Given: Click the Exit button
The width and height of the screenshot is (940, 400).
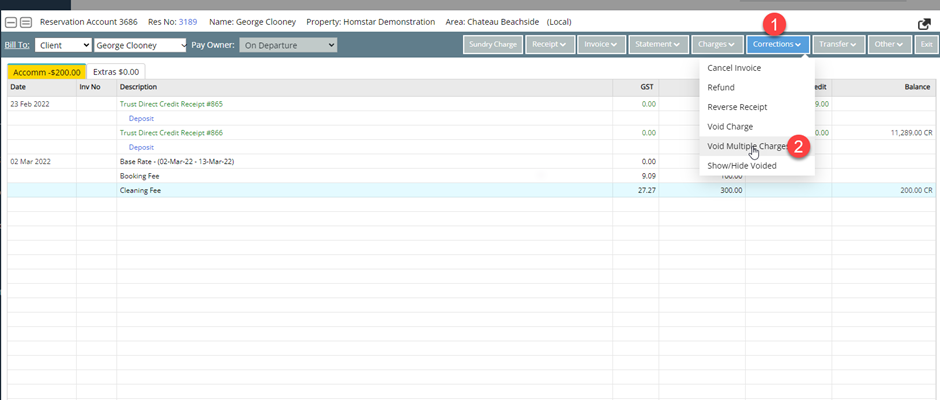Looking at the screenshot, I should pos(927,44).
